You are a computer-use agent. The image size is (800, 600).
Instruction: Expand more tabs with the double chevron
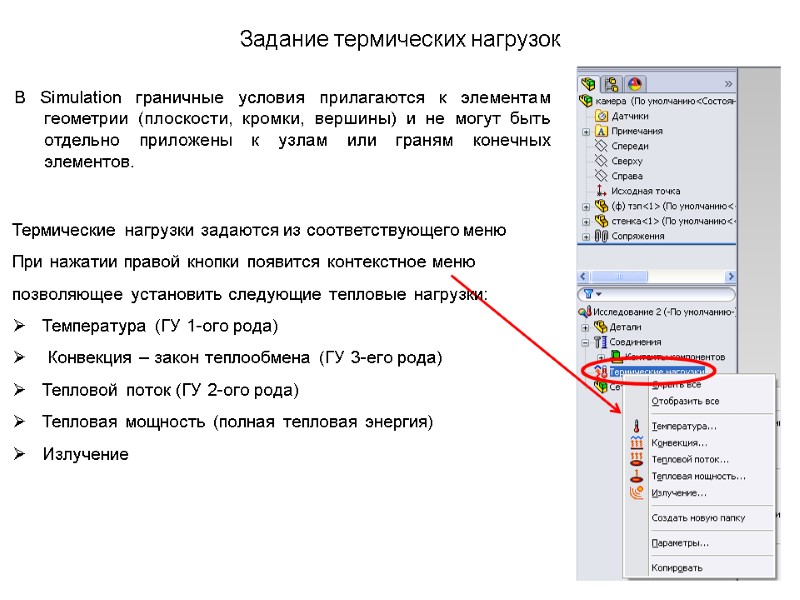point(728,84)
